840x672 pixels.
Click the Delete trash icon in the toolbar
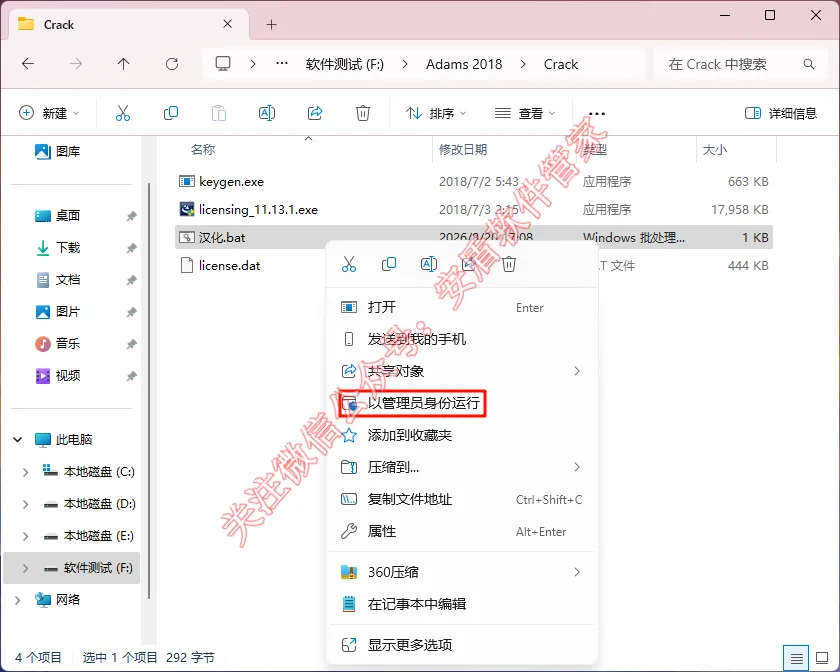point(363,113)
